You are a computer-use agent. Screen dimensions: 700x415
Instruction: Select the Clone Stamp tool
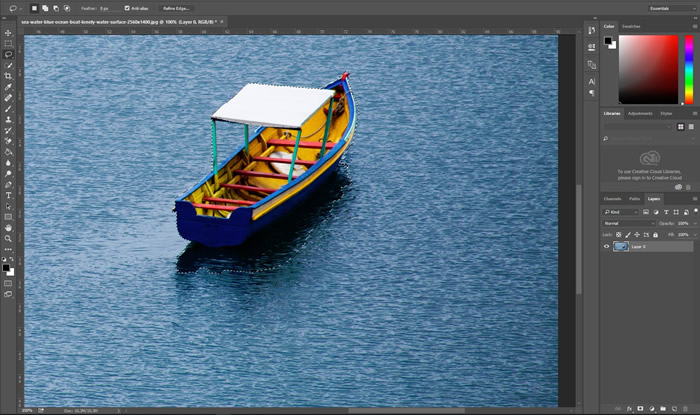(8, 120)
